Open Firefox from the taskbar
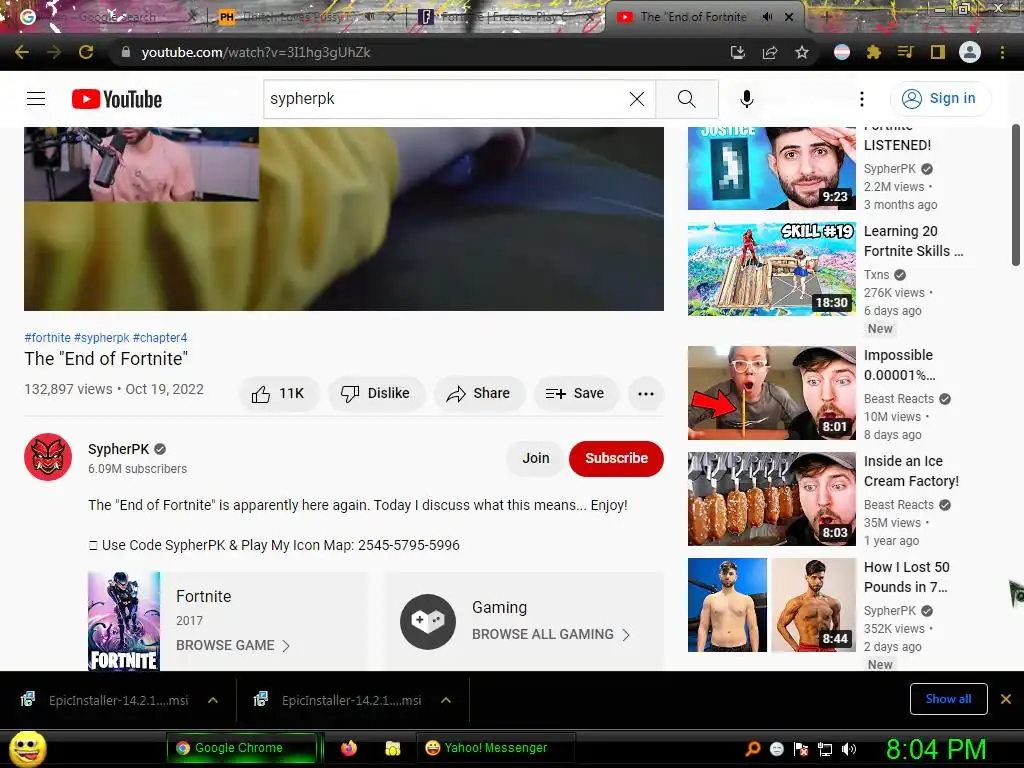The width and height of the screenshot is (1024, 768). [x=349, y=748]
